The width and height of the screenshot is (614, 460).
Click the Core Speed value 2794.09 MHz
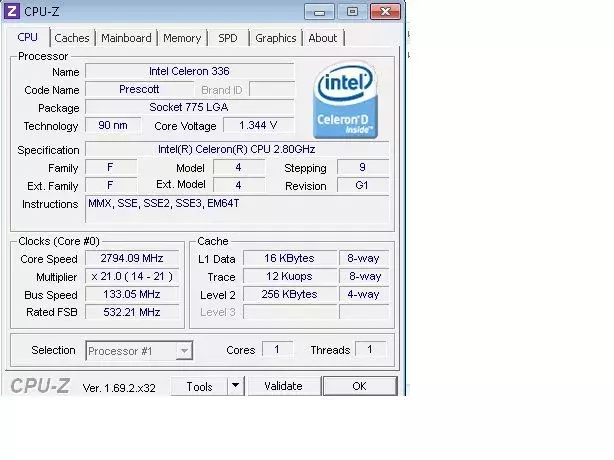(132, 258)
